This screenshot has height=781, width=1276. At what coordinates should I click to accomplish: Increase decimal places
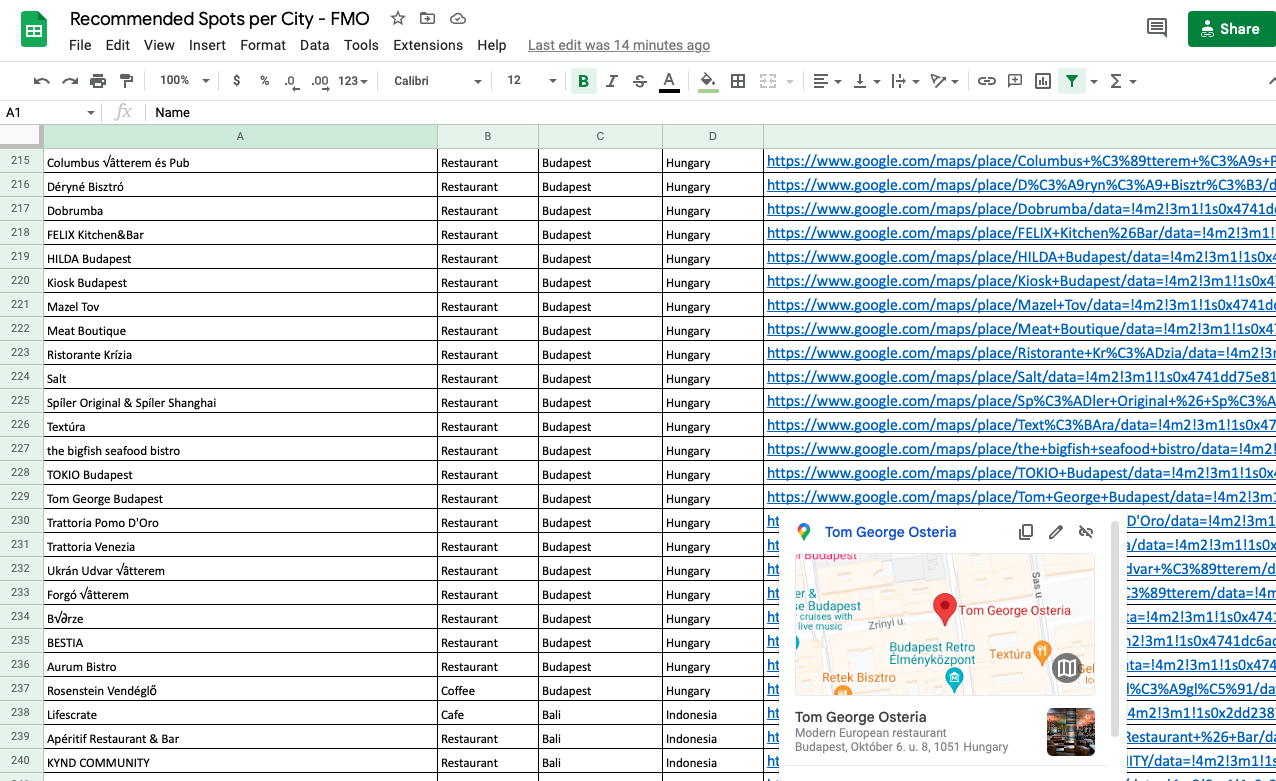[x=320, y=81]
